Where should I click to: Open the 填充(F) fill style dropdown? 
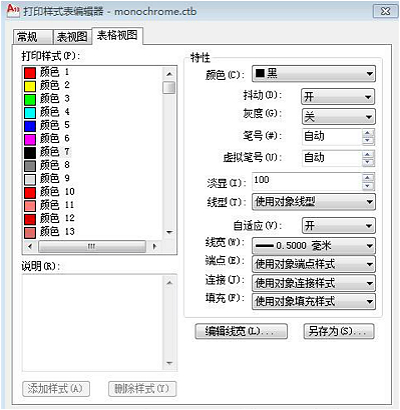coord(313,302)
